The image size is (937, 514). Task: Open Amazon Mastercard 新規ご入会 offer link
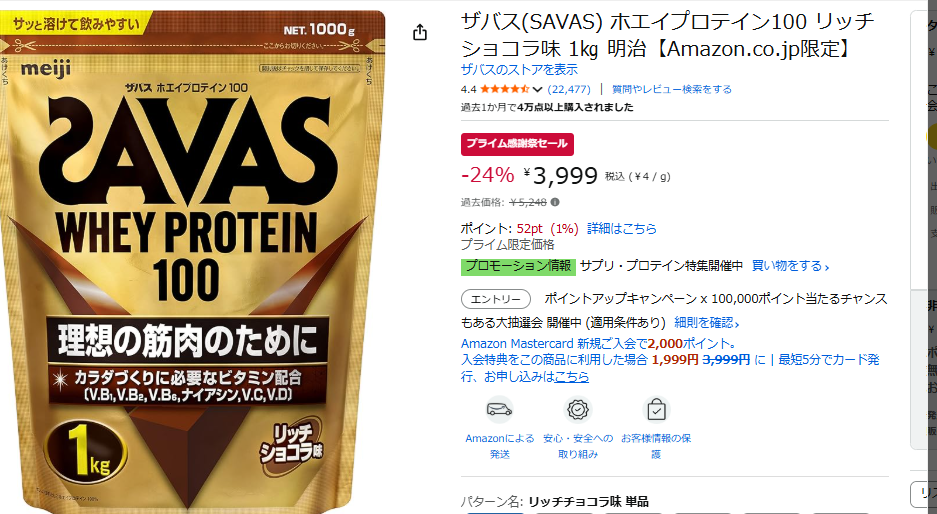(598, 344)
